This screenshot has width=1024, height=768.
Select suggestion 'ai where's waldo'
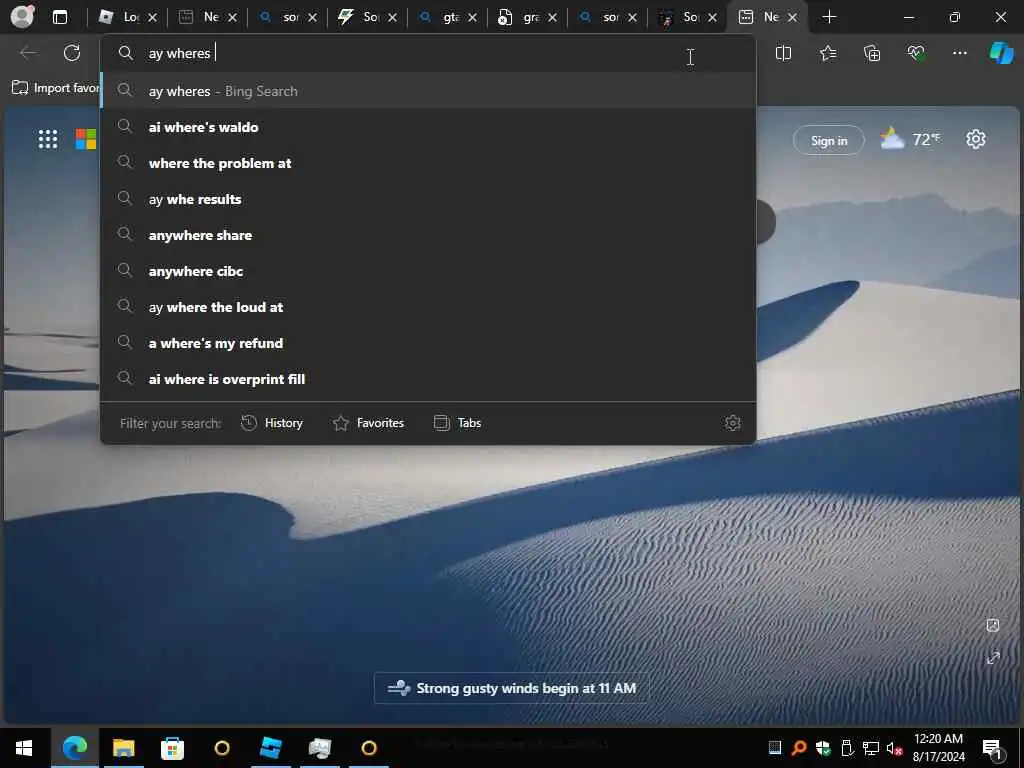pos(428,127)
